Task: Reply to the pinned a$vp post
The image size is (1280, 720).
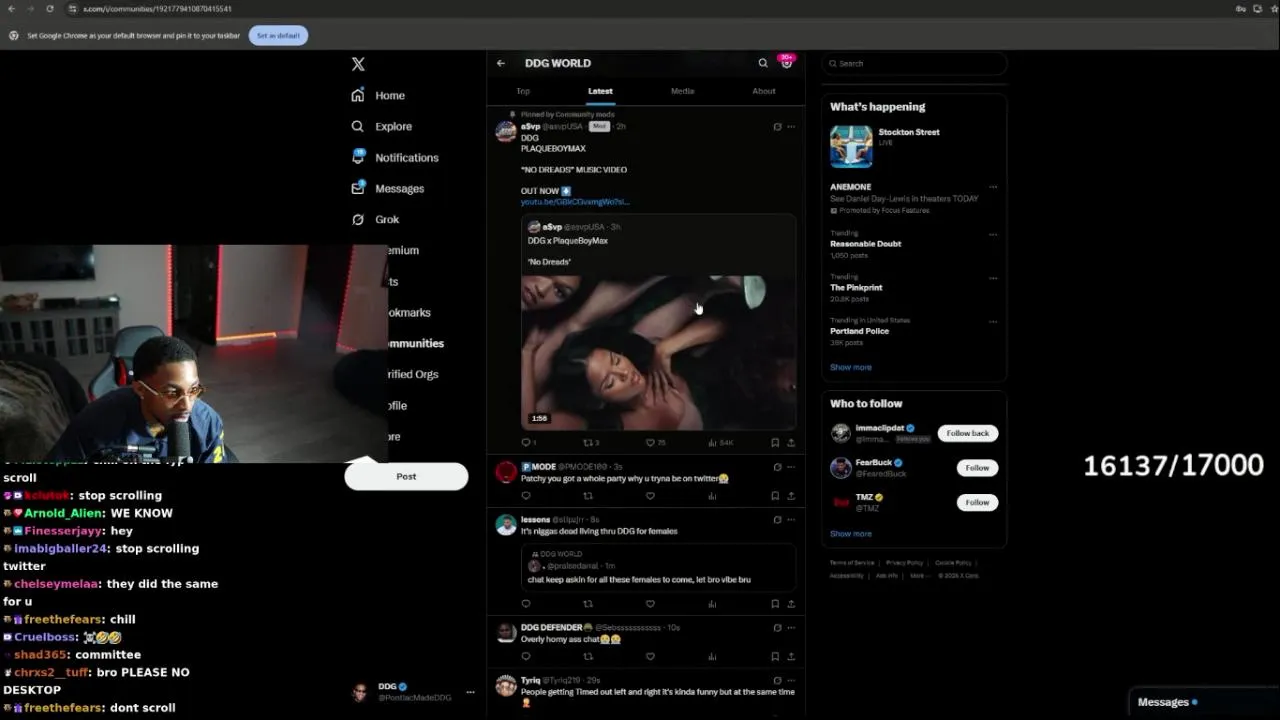Action: click(526, 442)
